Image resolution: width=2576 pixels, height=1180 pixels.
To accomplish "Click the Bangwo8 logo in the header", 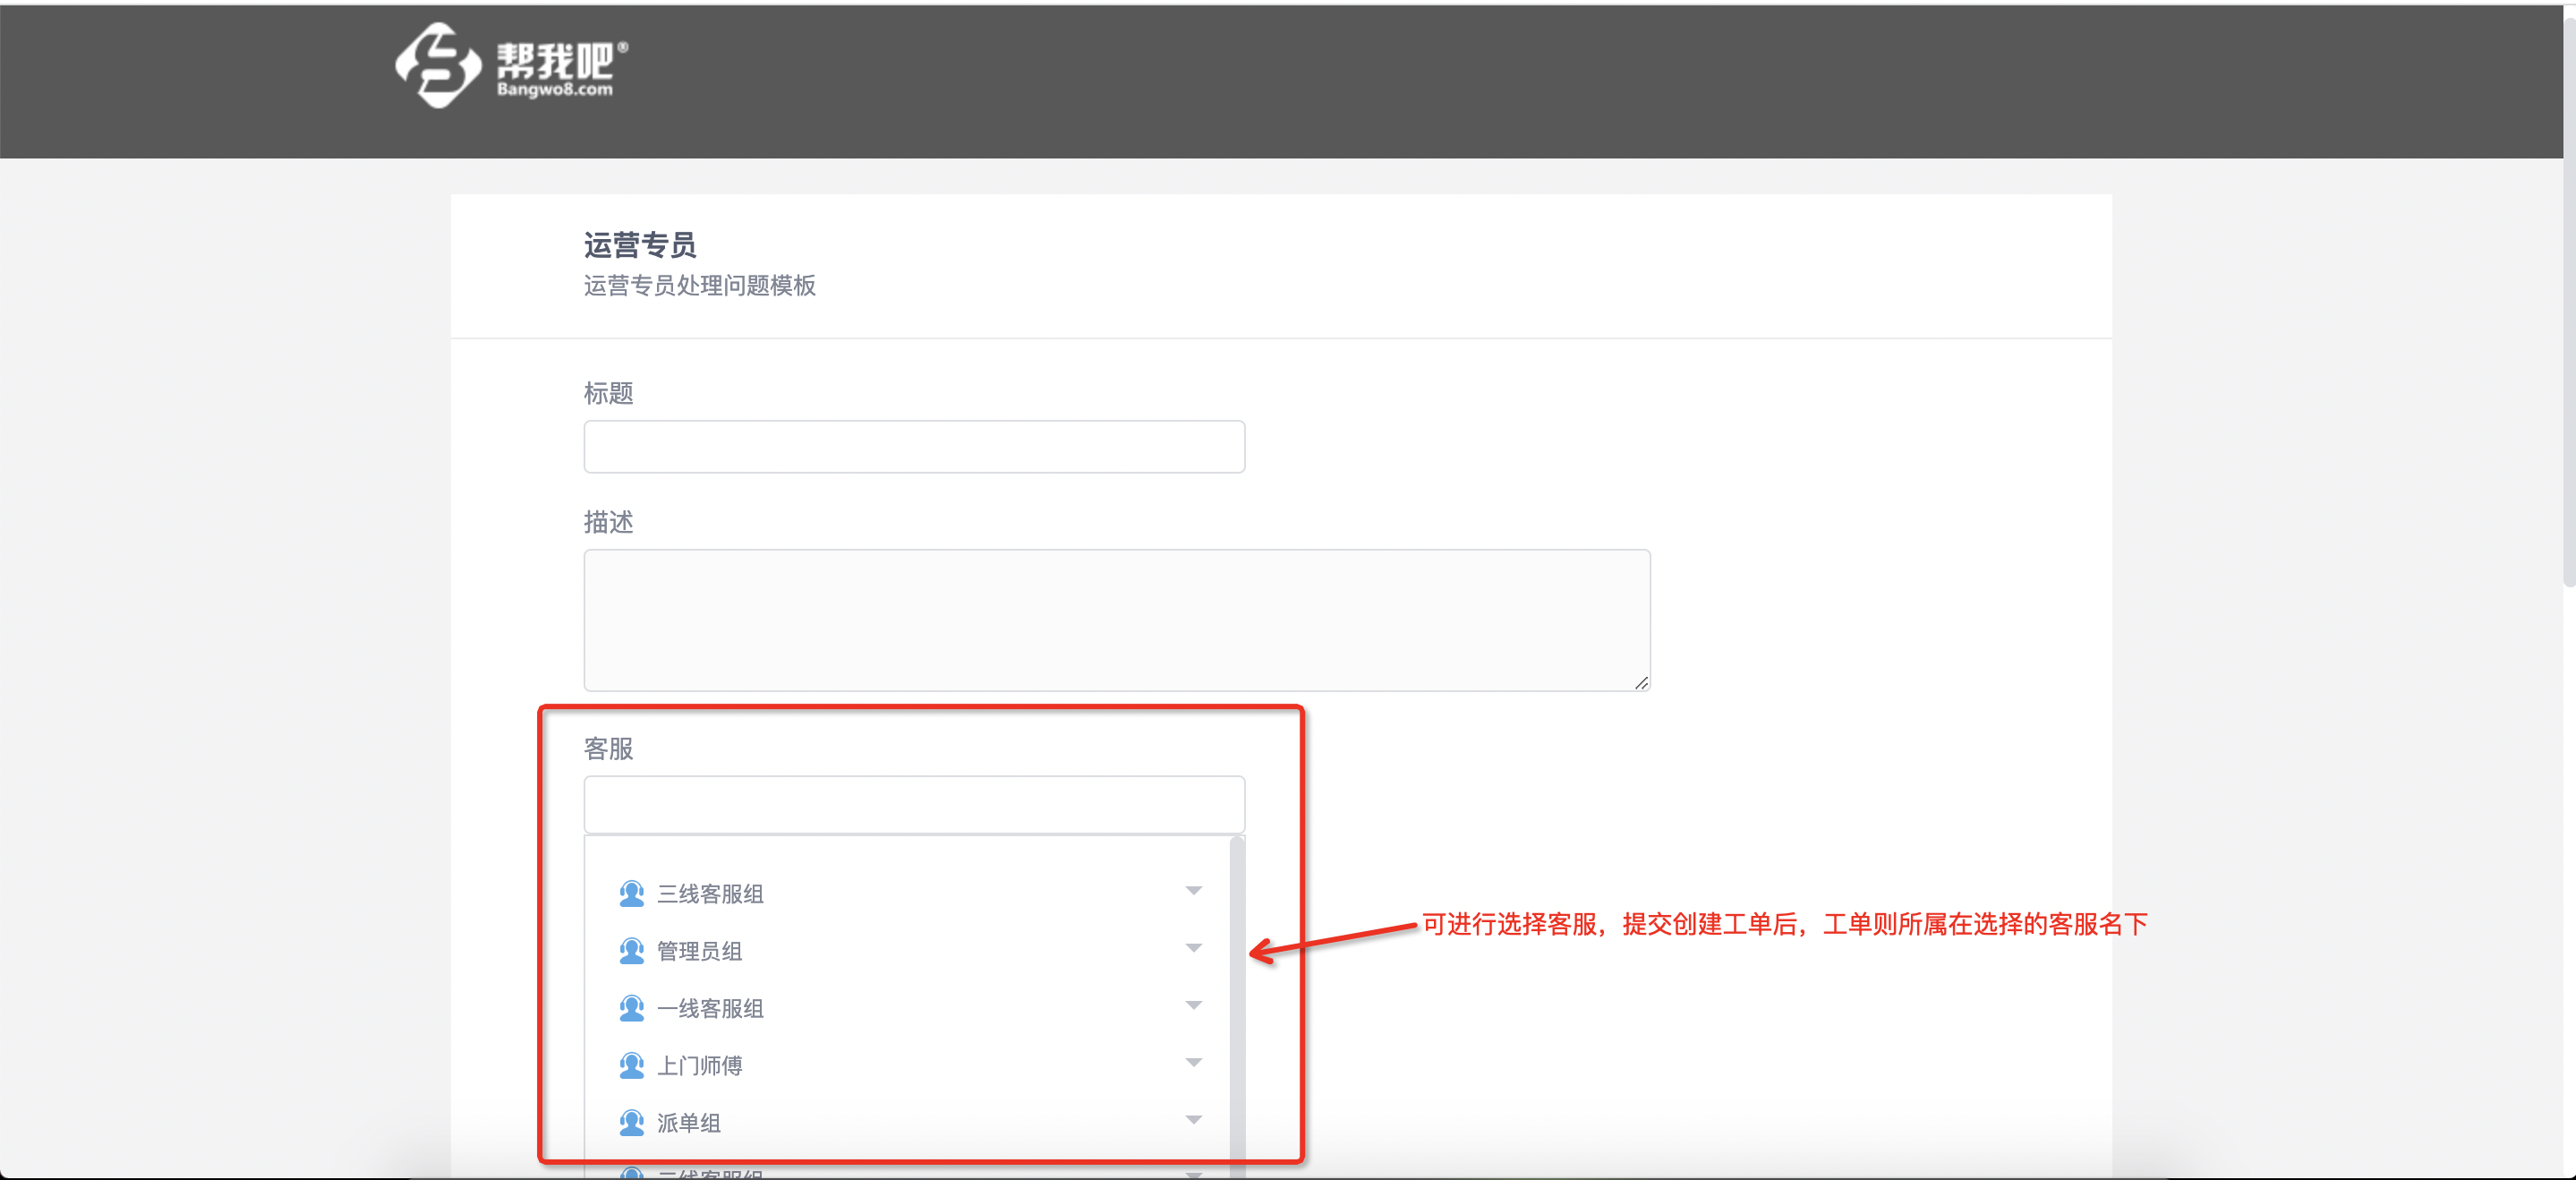I will (x=512, y=65).
